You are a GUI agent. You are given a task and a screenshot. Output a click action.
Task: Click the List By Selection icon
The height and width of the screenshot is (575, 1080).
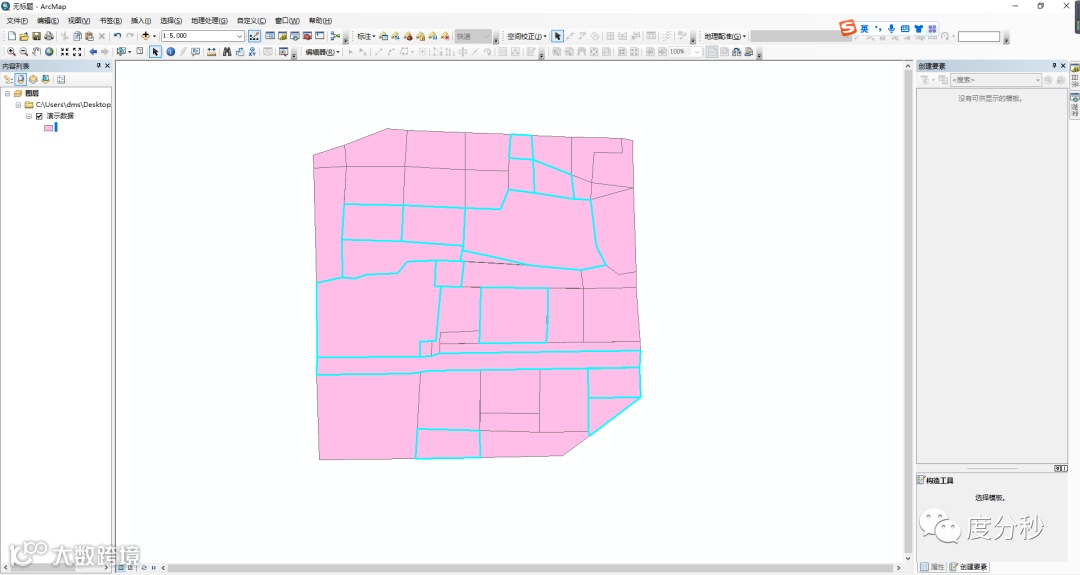tap(45, 79)
